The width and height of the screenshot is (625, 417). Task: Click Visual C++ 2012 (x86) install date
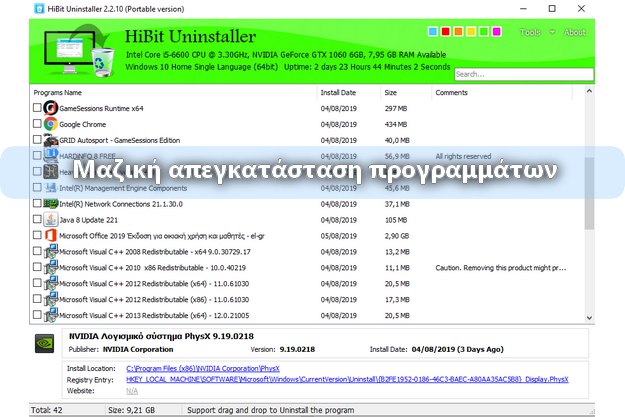338,300
